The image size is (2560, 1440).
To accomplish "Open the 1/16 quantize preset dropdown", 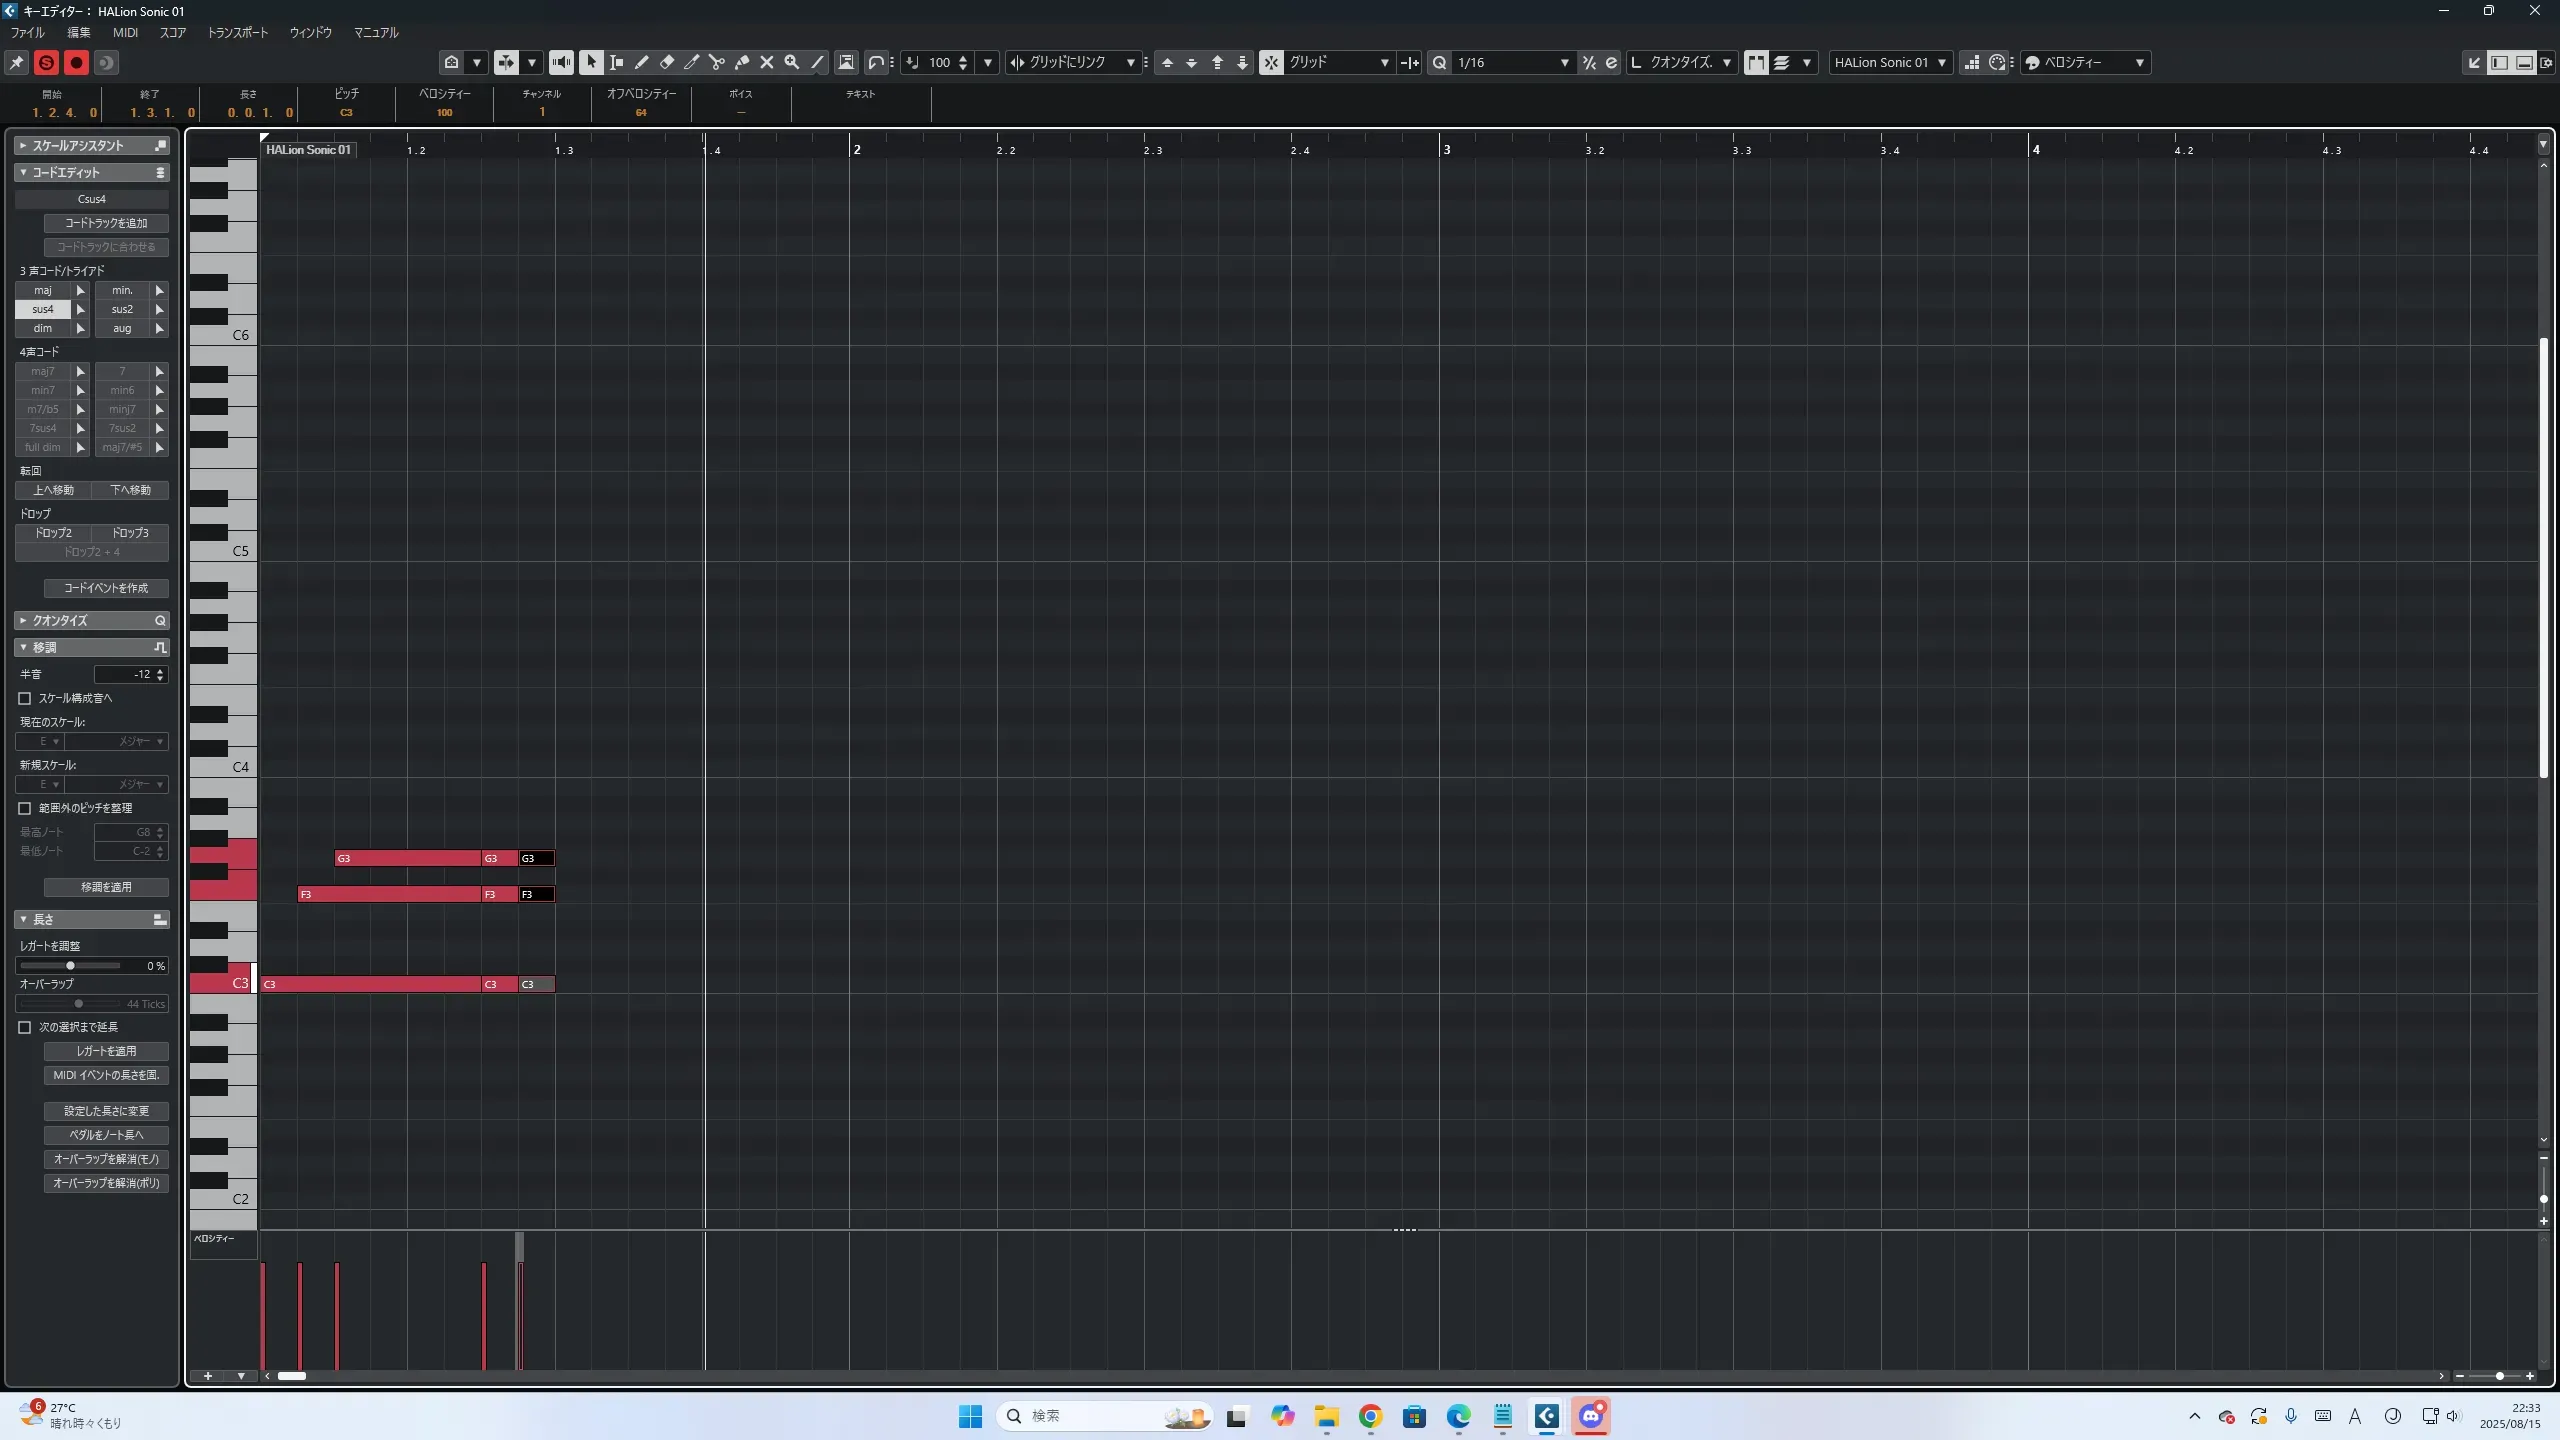I will [1564, 62].
